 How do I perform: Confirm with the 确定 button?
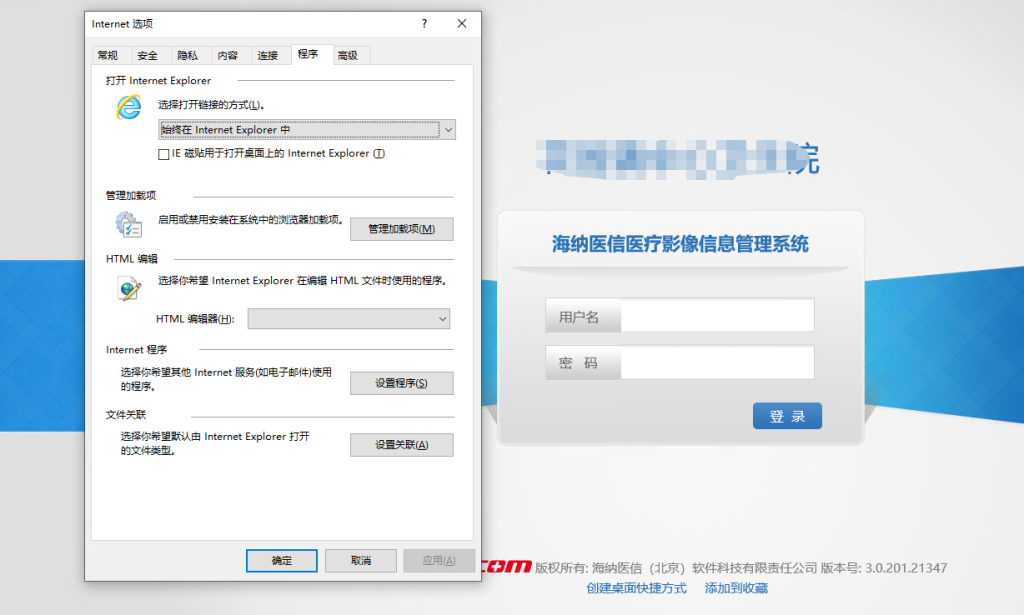tap(281, 561)
